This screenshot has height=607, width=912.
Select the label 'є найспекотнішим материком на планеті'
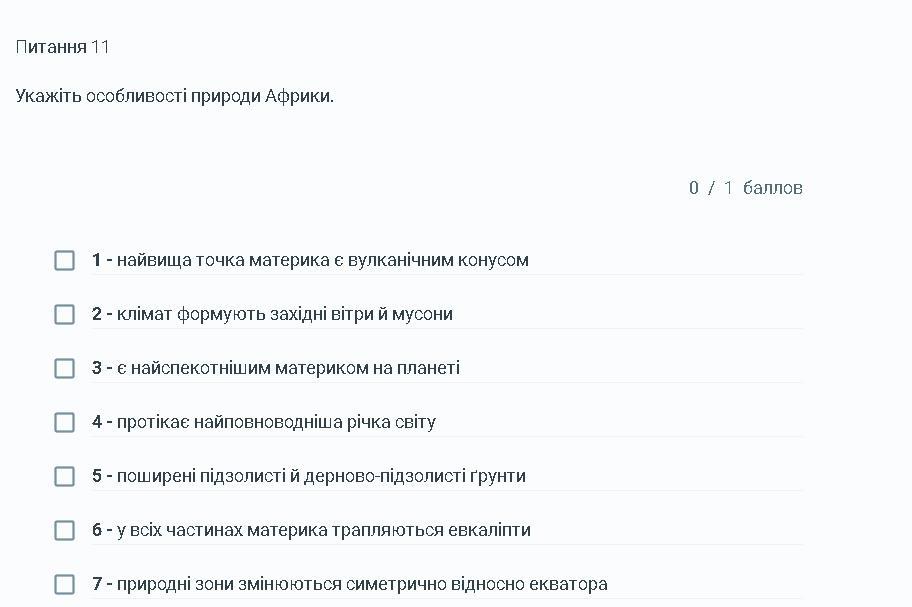pos(288,368)
